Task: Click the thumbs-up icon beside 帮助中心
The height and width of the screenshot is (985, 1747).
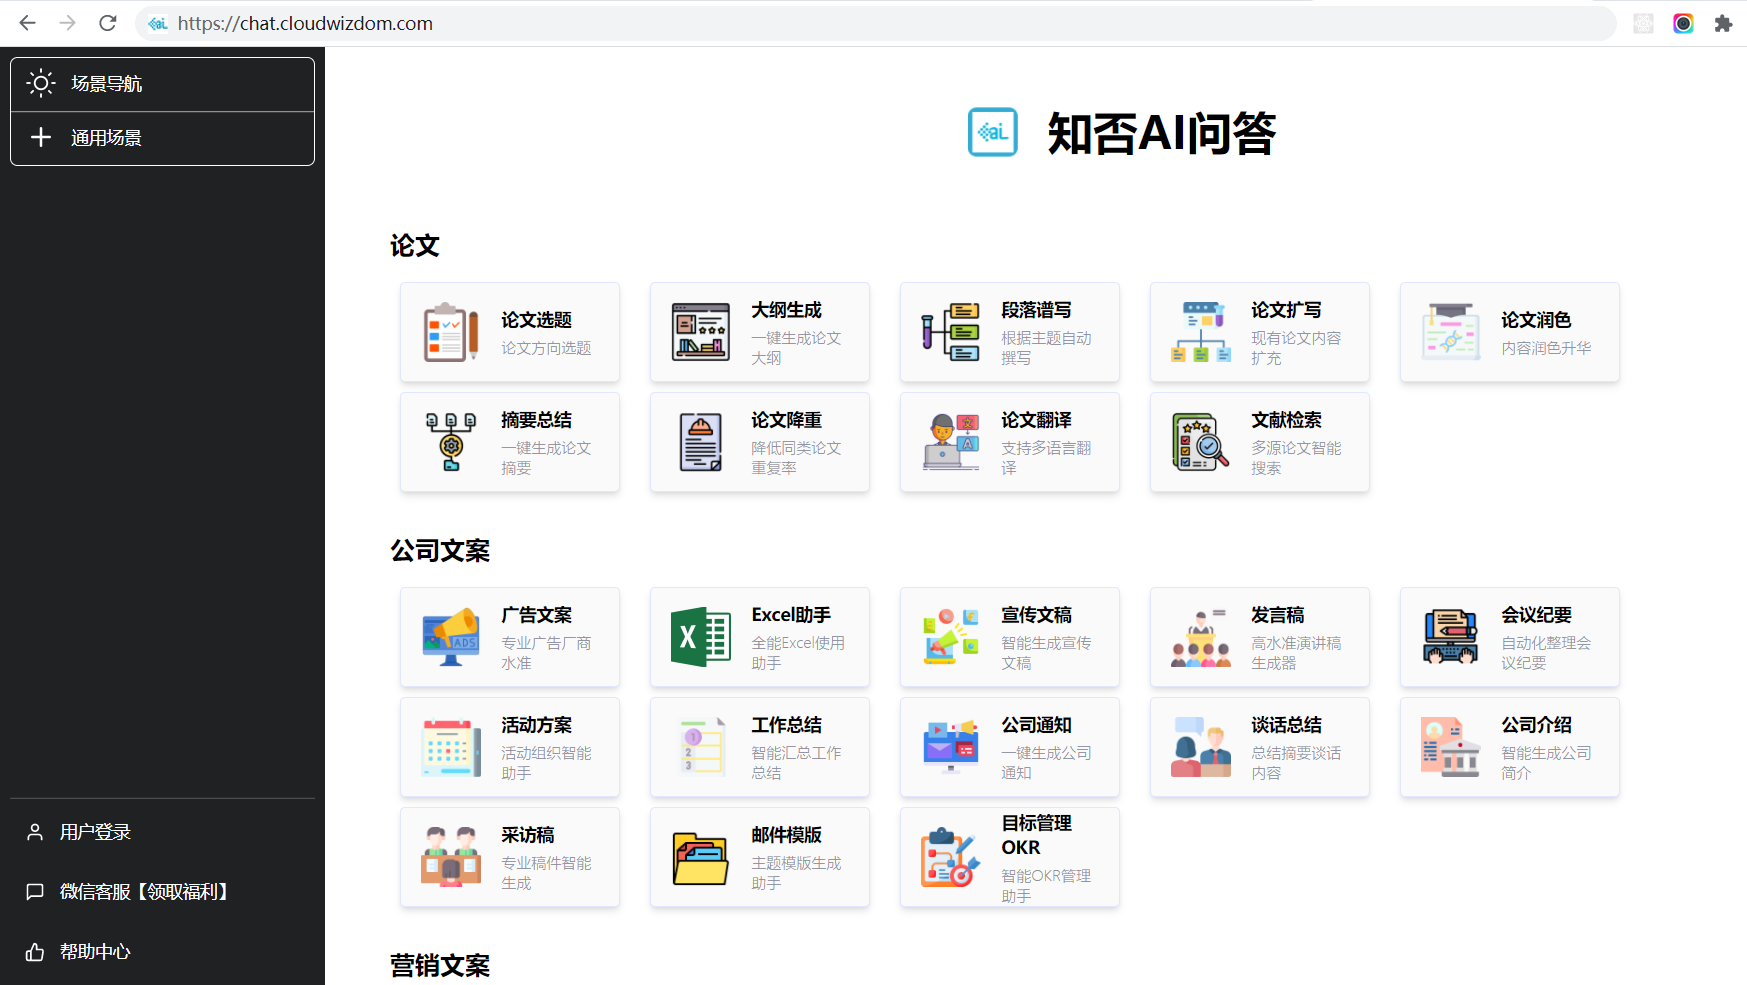Action: [x=35, y=952]
